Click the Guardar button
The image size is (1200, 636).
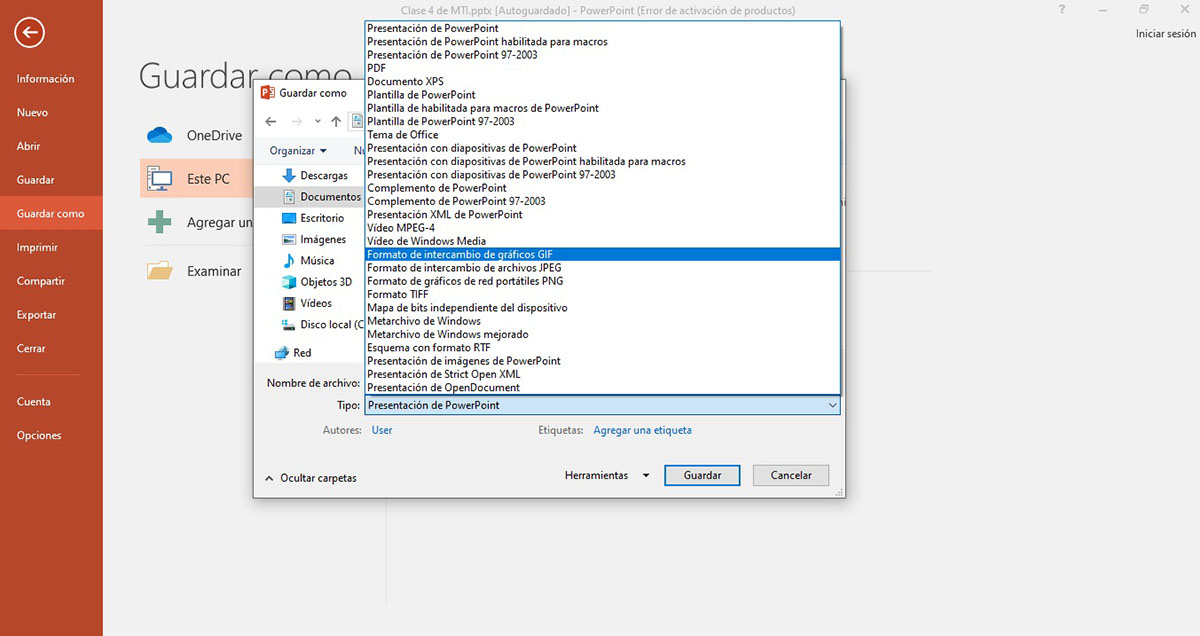pyautogui.click(x=702, y=475)
